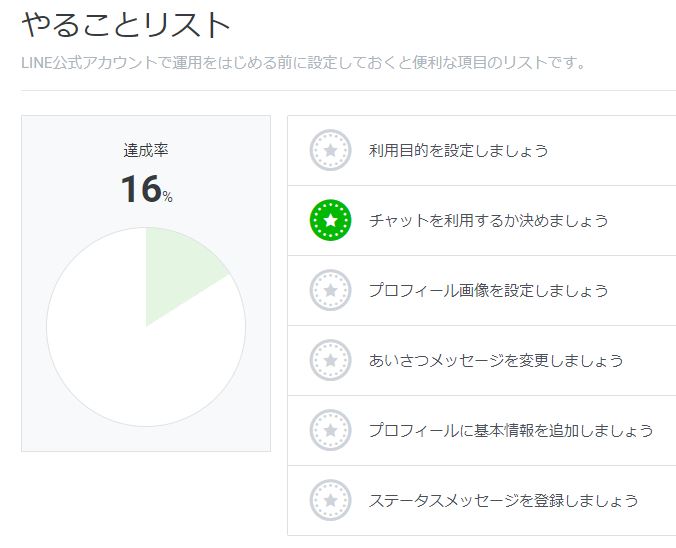Open the ステータスメッセージを登録しましょう item
676x548 pixels.
click(503, 500)
